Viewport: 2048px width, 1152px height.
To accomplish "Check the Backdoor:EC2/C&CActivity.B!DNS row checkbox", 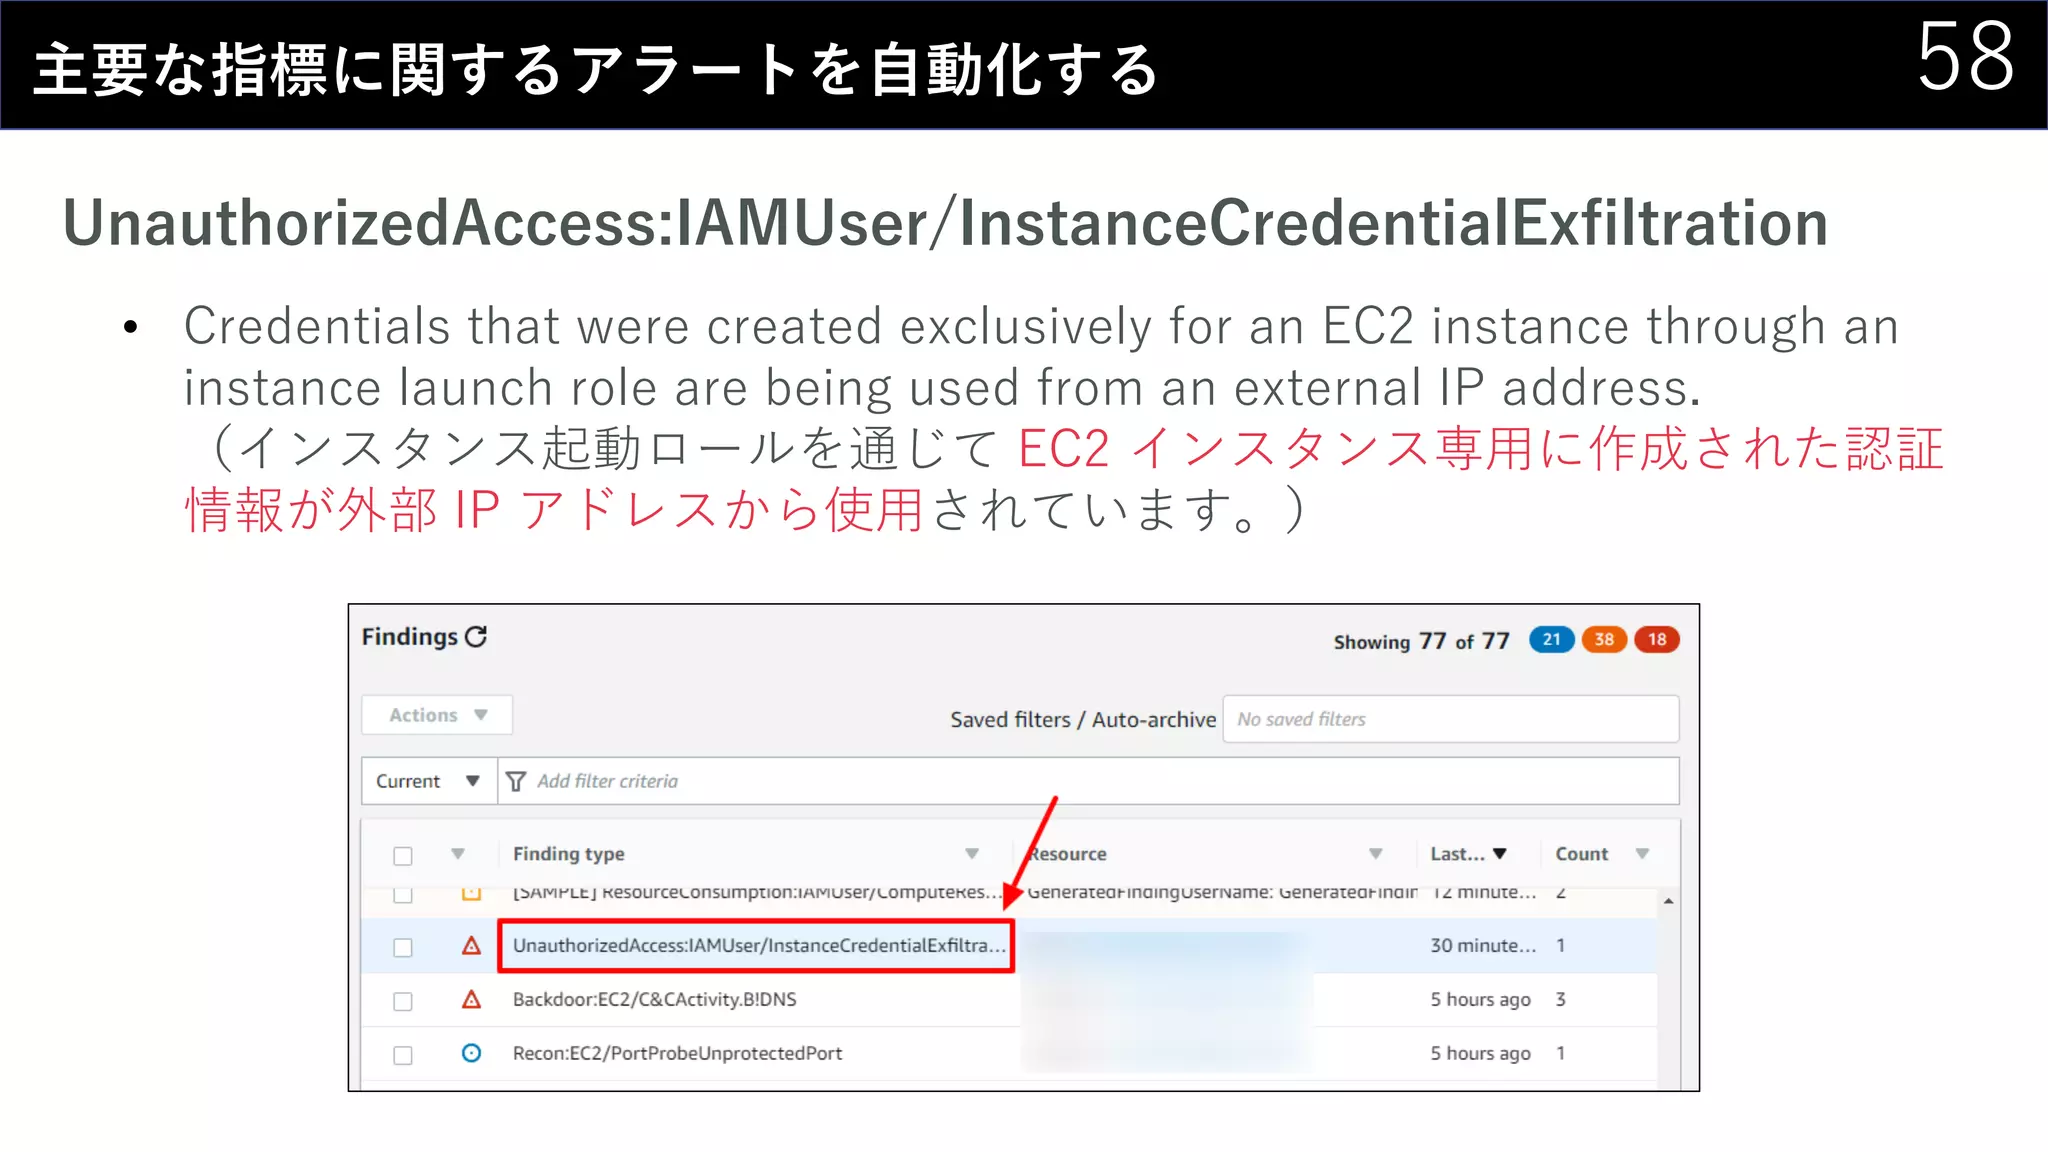I will pyautogui.click(x=403, y=1001).
